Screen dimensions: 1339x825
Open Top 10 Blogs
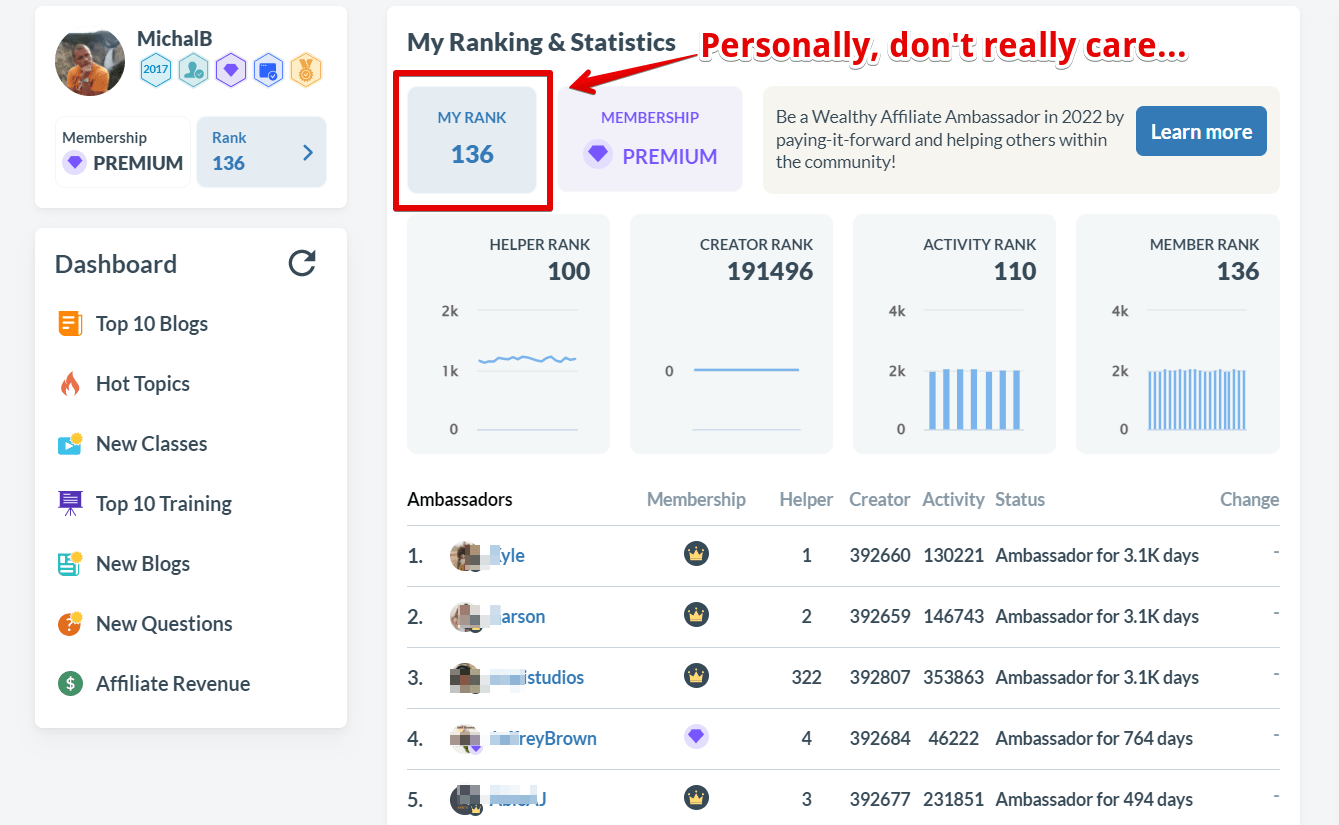(x=152, y=324)
